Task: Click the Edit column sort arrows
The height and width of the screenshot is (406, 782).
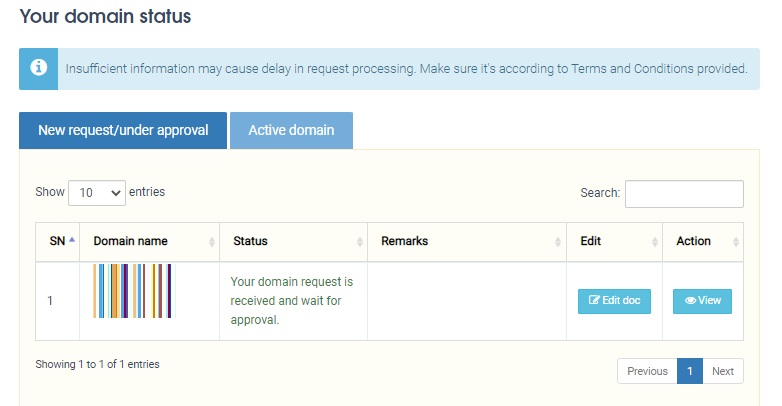Action: [x=655, y=242]
